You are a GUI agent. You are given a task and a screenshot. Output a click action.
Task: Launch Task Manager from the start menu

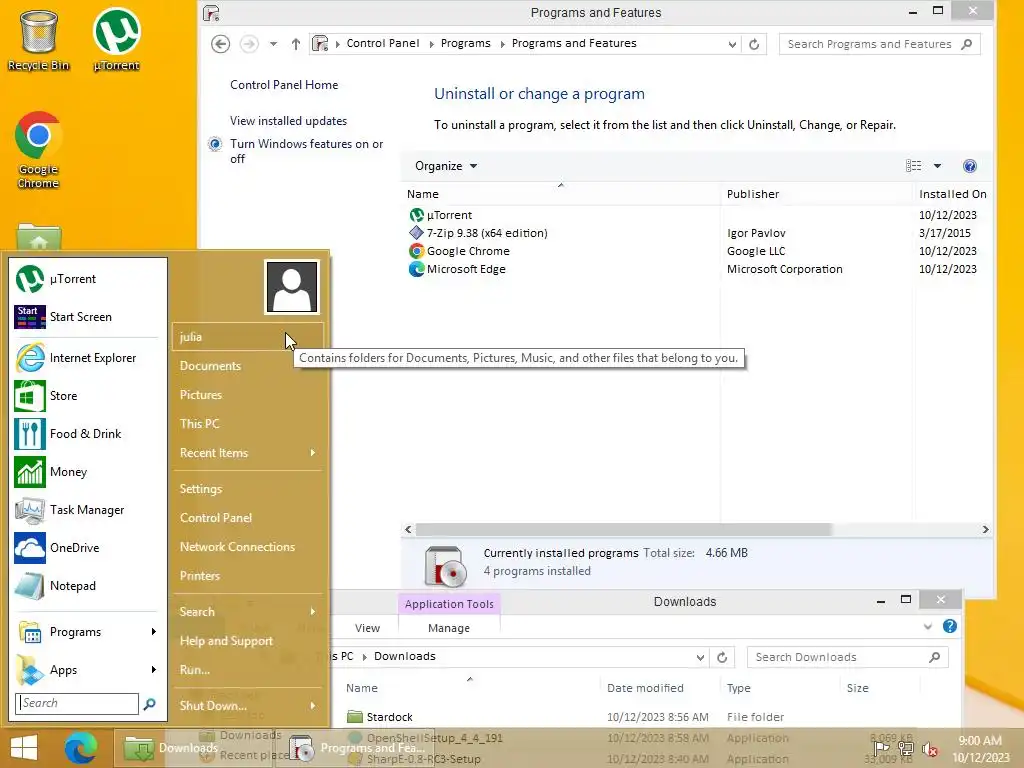click(88, 509)
